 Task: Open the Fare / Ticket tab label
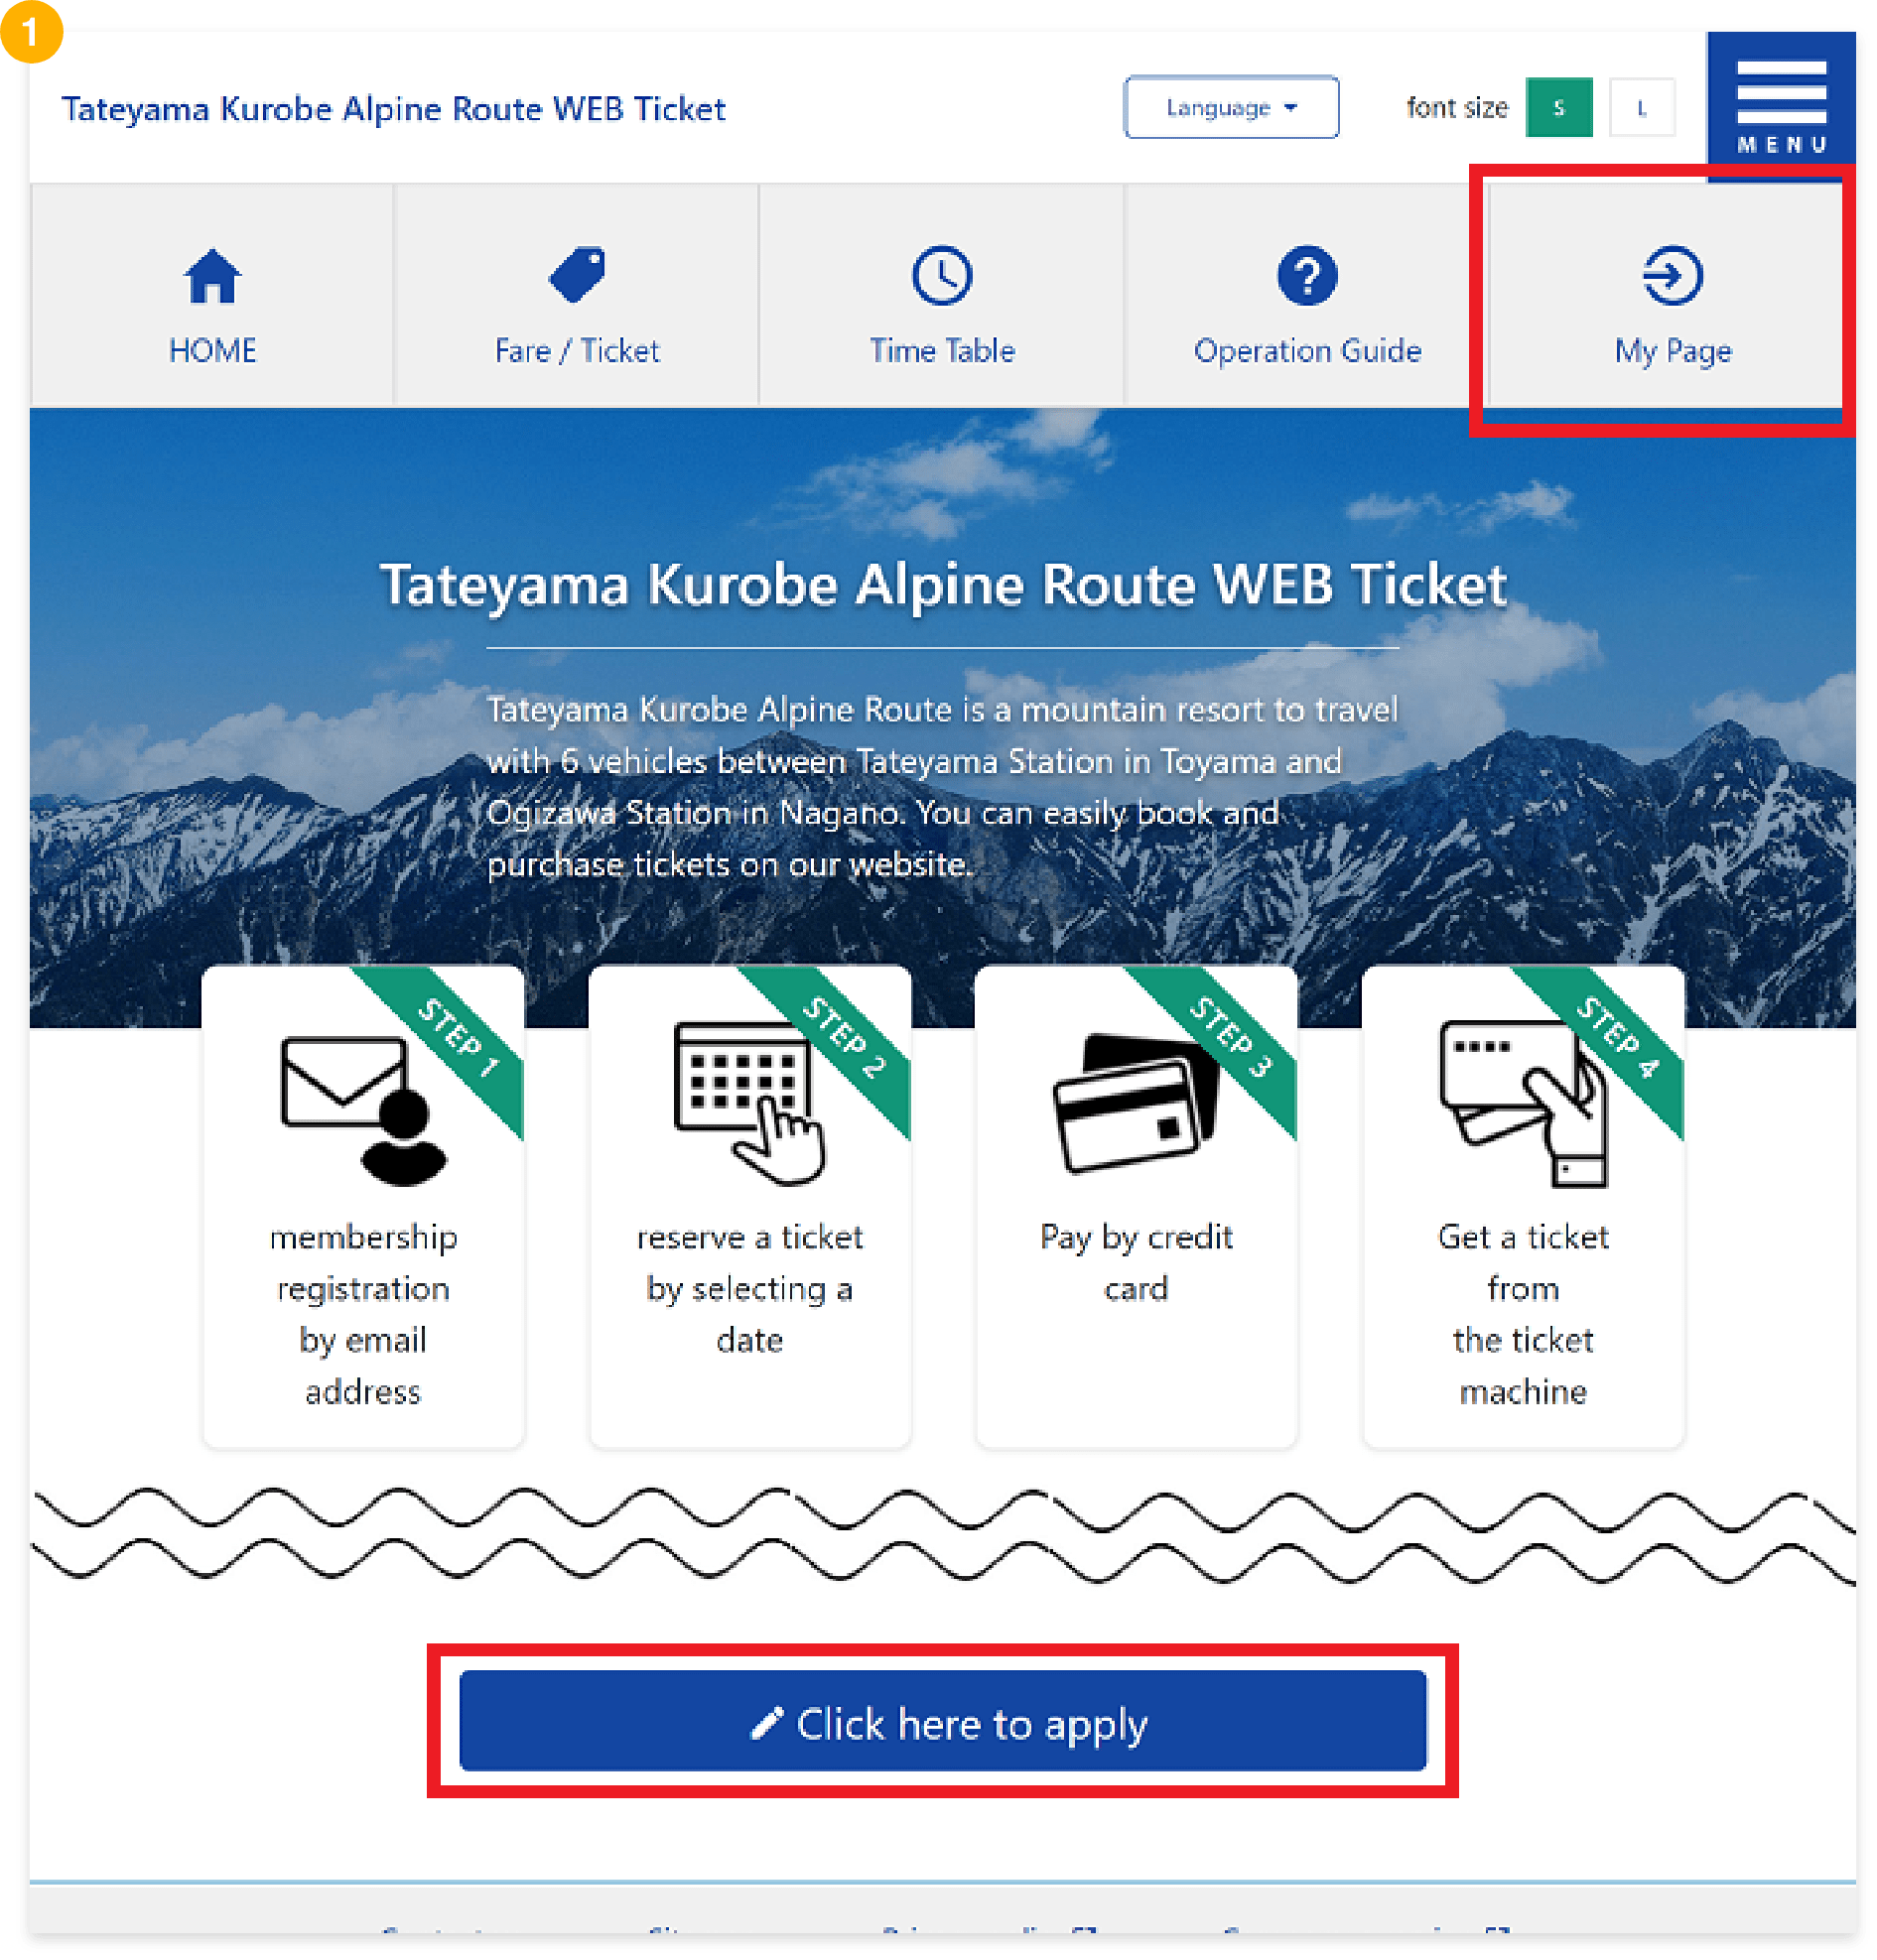tap(577, 351)
